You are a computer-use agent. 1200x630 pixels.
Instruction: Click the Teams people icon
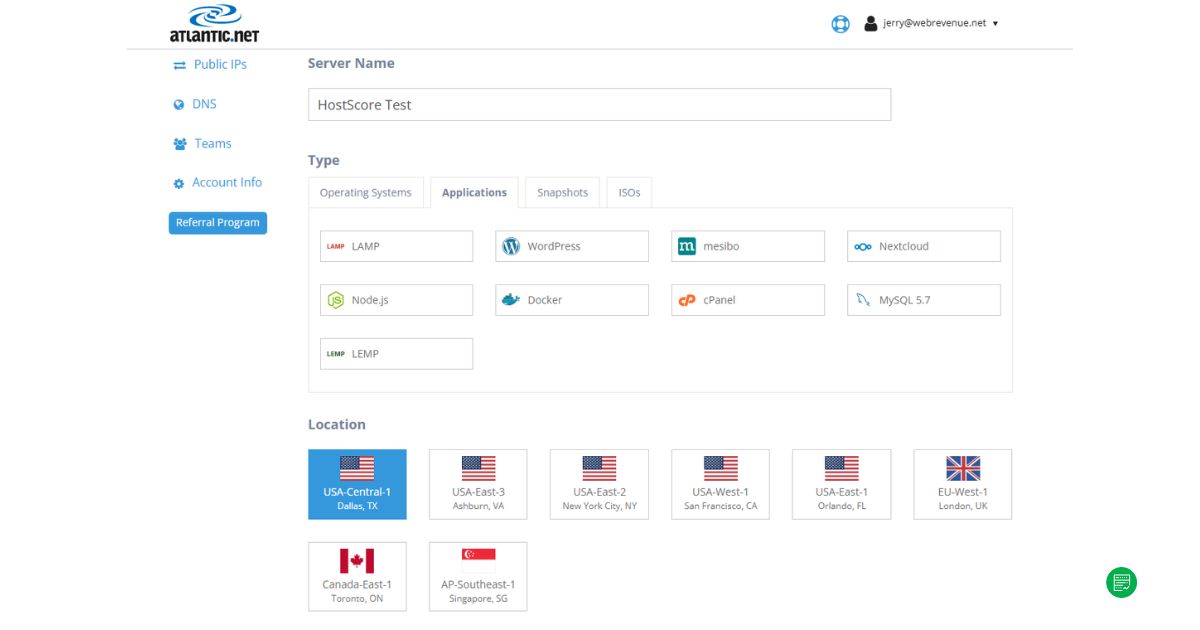180,144
